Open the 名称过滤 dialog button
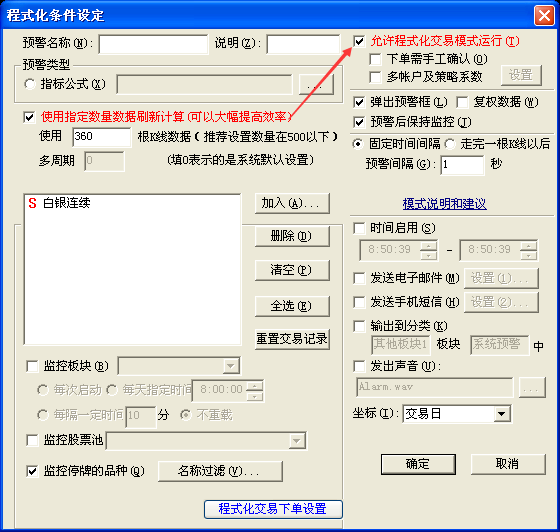 coord(220,471)
